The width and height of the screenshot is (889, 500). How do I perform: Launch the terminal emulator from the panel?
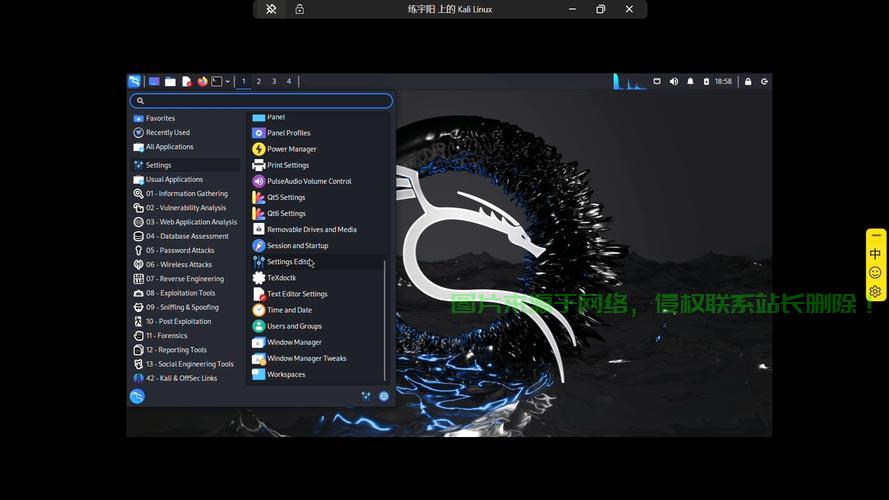(216, 81)
